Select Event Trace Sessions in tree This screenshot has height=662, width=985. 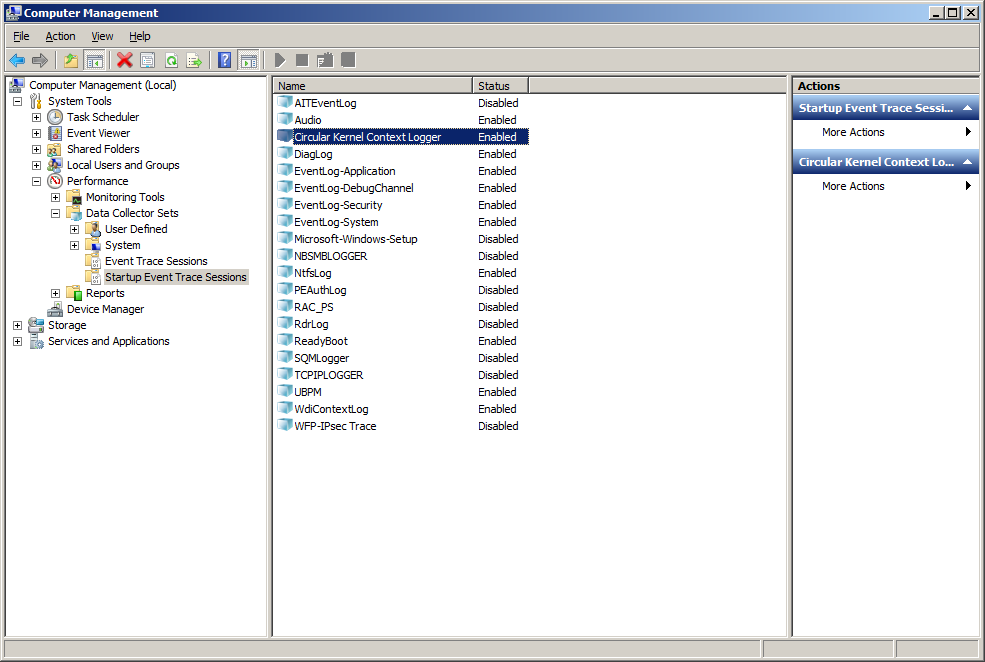(156, 261)
